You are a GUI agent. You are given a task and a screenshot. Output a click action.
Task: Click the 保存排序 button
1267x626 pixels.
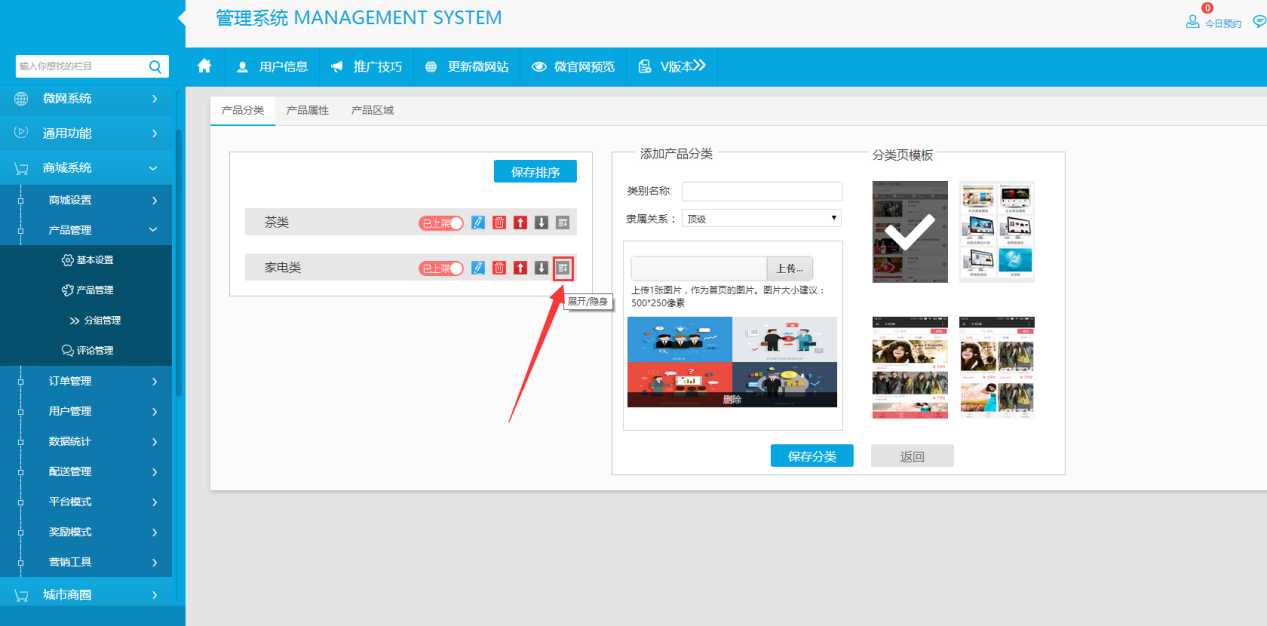tap(535, 172)
